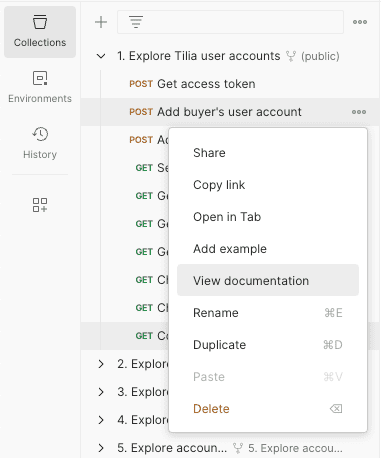381x458 pixels.
Task: Select Add example from context menu
Action: [268, 249]
